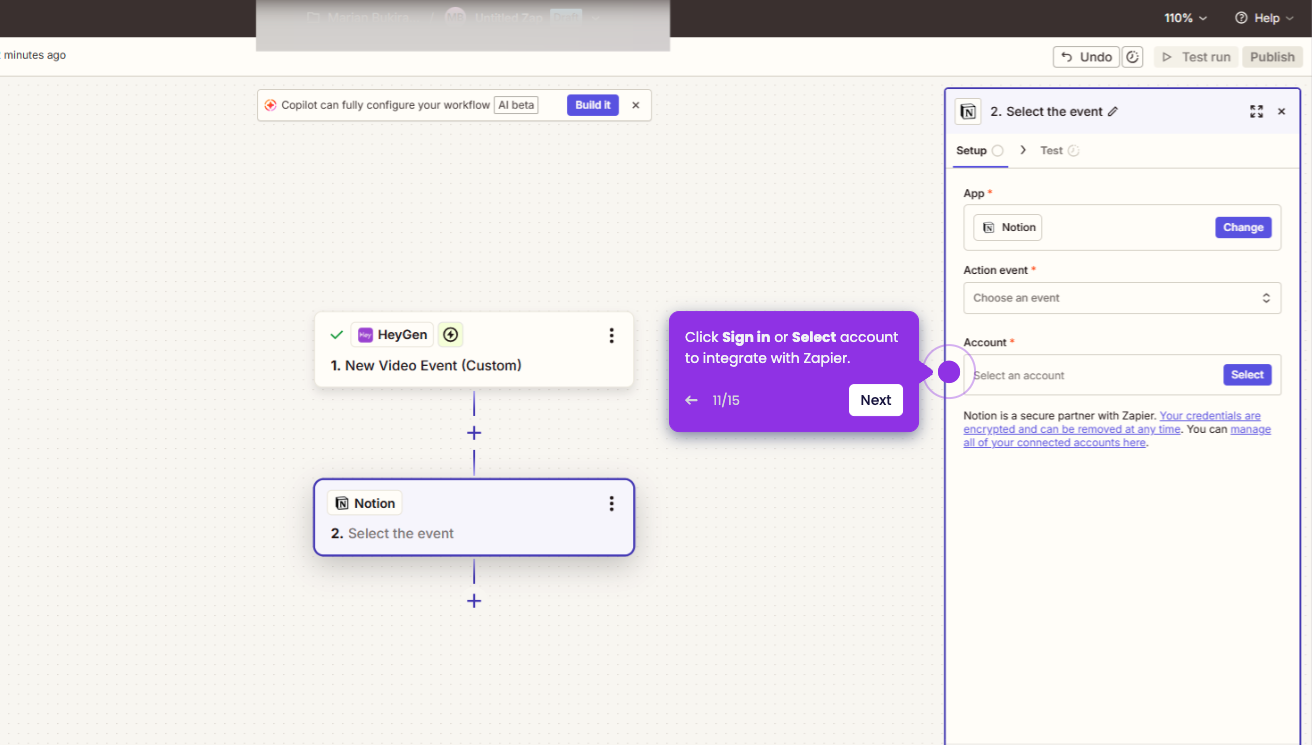
Task: Add a step between HeyGen and Notion
Action: click(x=474, y=433)
